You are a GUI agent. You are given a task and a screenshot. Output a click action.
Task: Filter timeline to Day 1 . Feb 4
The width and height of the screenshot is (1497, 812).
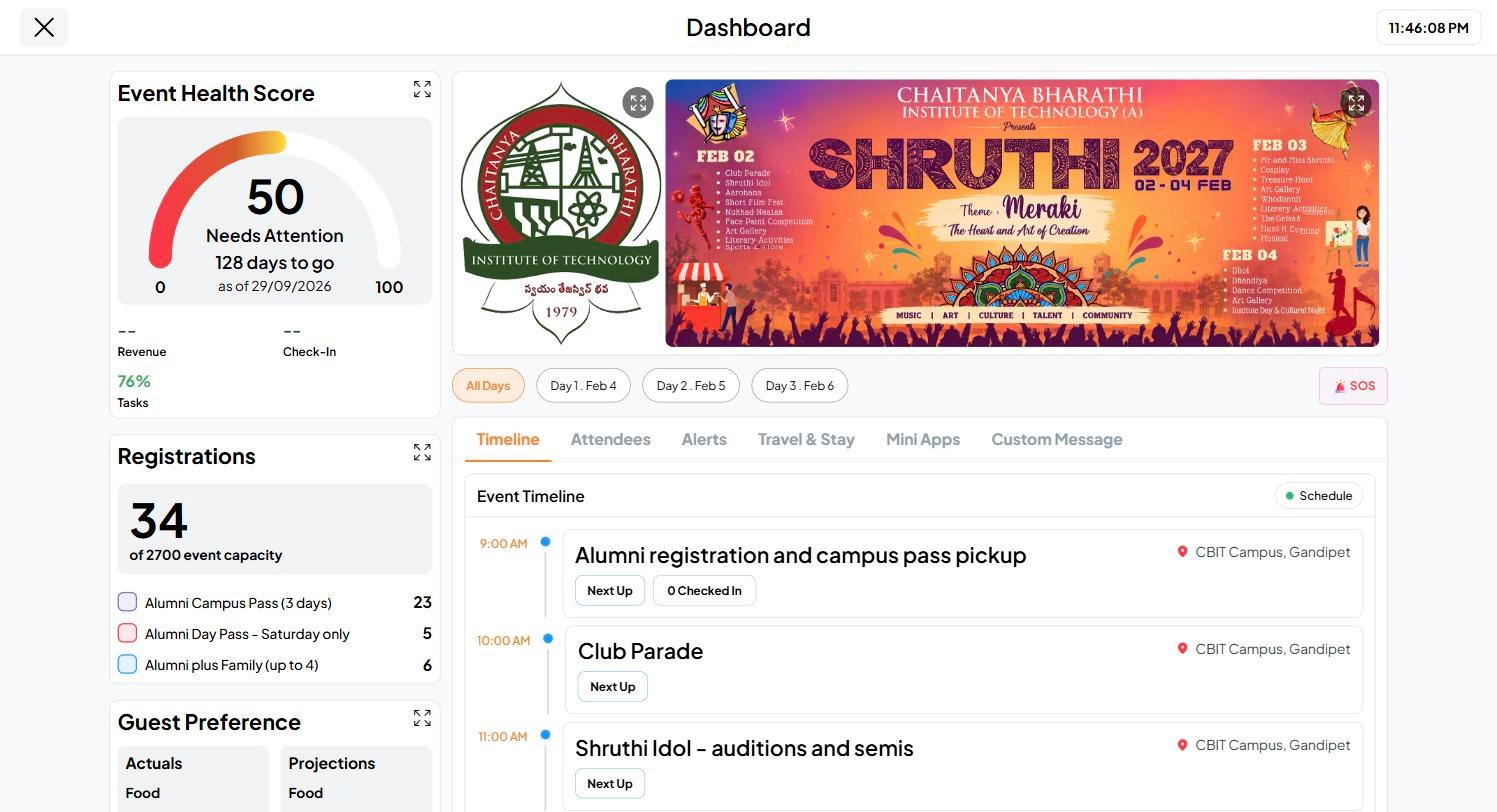(583, 386)
